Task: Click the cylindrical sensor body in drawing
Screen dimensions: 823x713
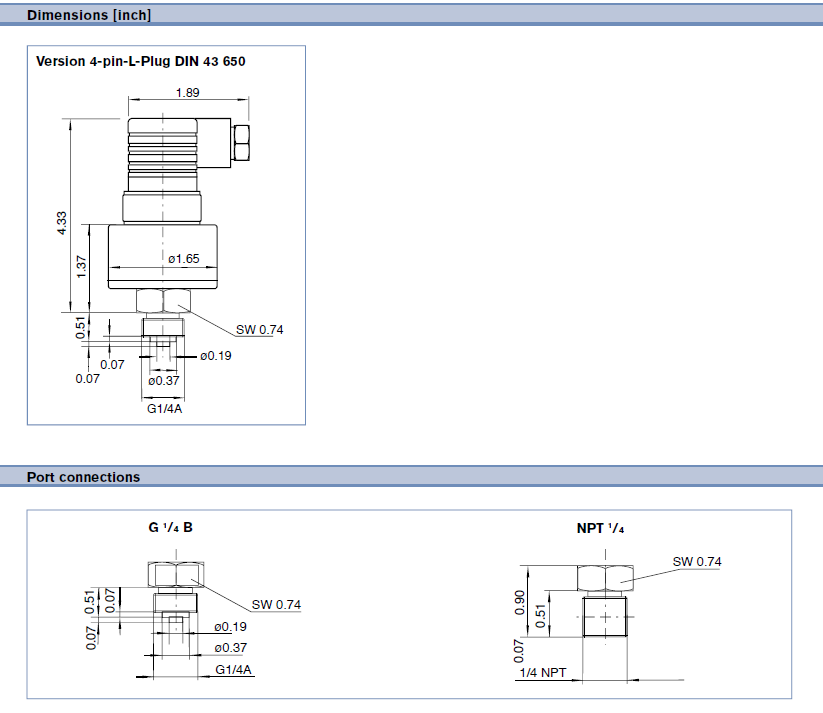Action: click(x=163, y=257)
